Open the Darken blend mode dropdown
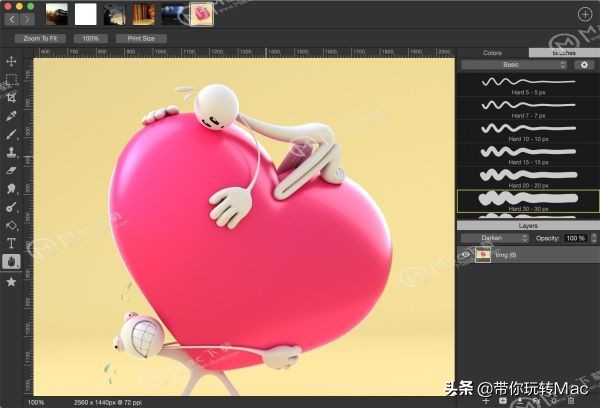The height and width of the screenshot is (408, 600). coord(495,238)
